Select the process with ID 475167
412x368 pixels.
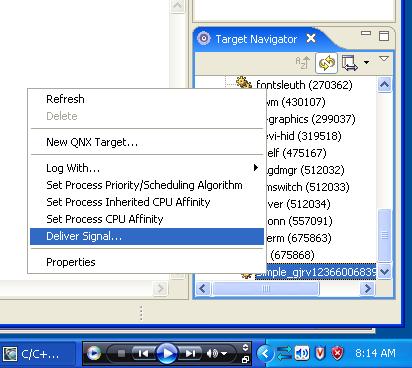296,153
